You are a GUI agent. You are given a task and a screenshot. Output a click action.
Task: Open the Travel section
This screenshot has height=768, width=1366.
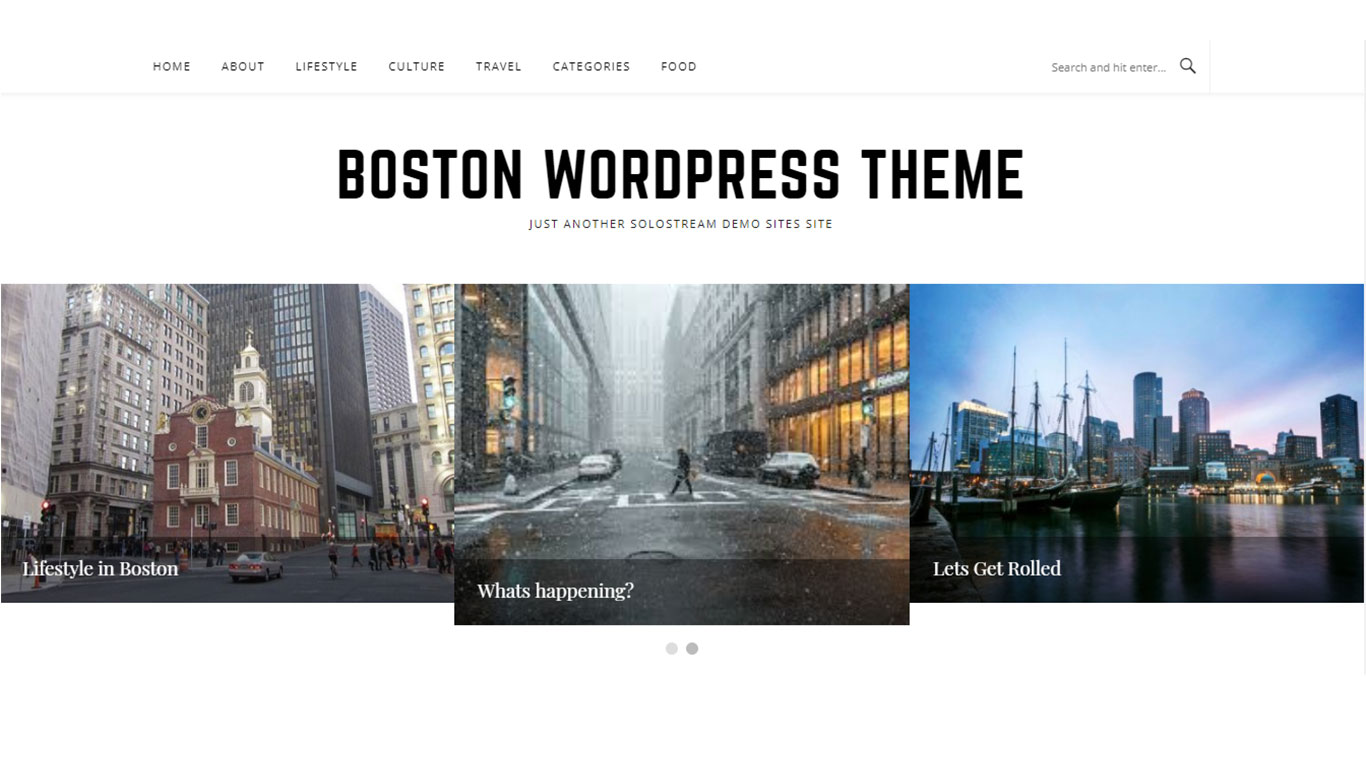[499, 67]
